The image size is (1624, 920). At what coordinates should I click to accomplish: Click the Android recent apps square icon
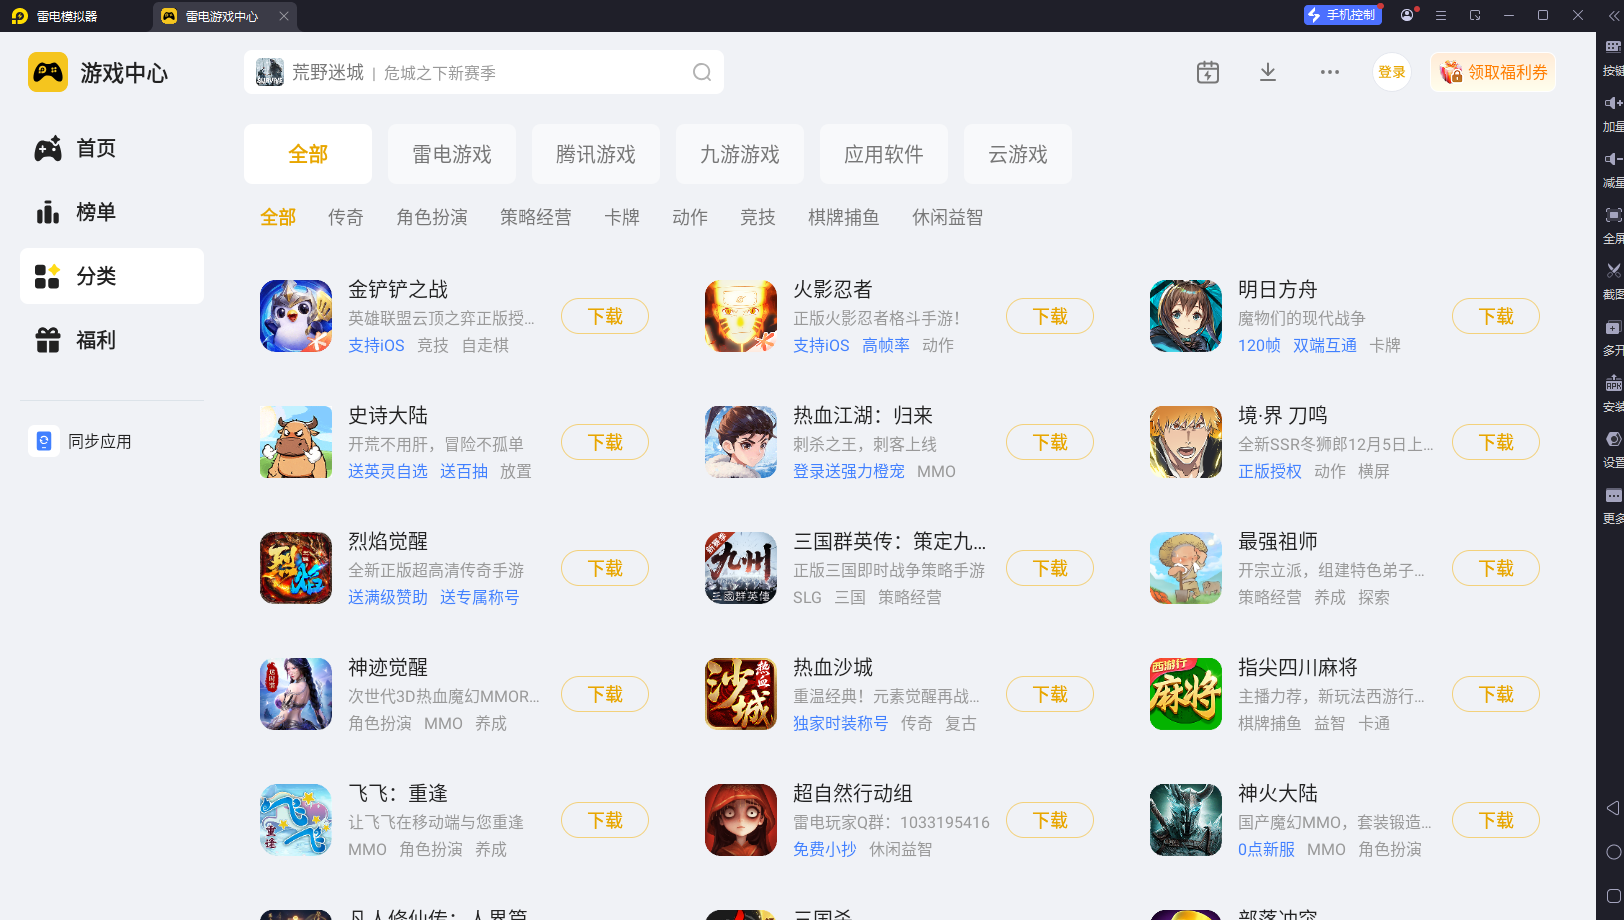click(x=1612, y=896)
